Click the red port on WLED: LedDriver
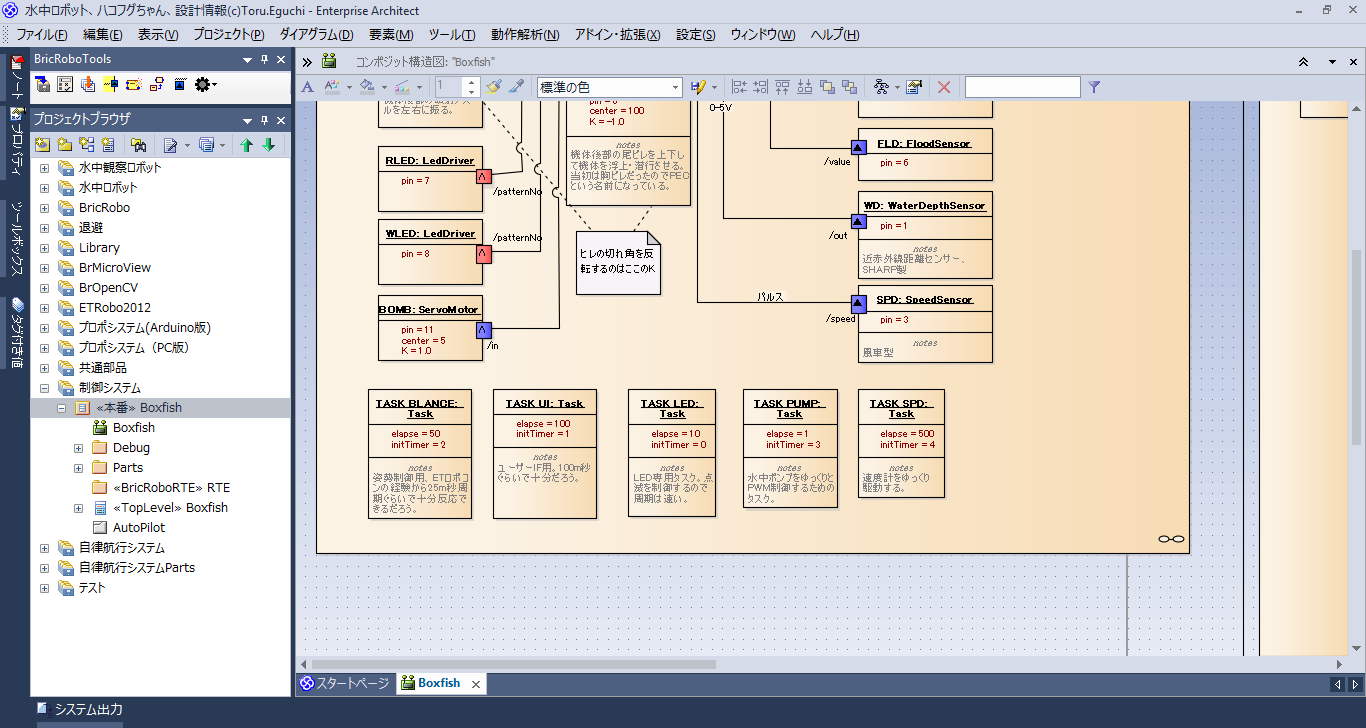This screenshot has width=1366, height=728. pos(484,254)
